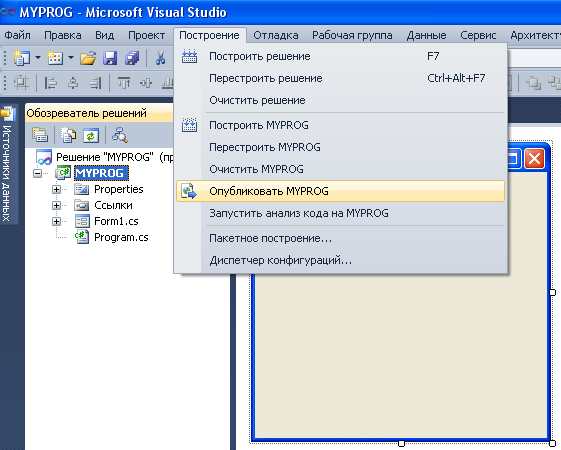Screen dimensions: 561x450
Task: Click Properties icon in Solution Explorer toolbar
Action: tap(40, 136)
